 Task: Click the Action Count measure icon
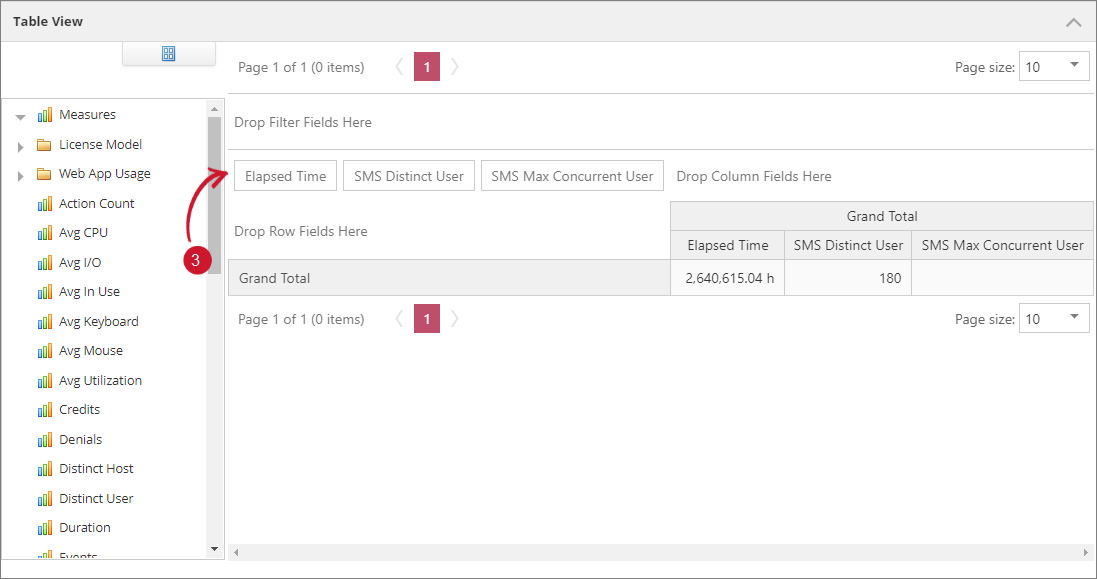[44, 204]
